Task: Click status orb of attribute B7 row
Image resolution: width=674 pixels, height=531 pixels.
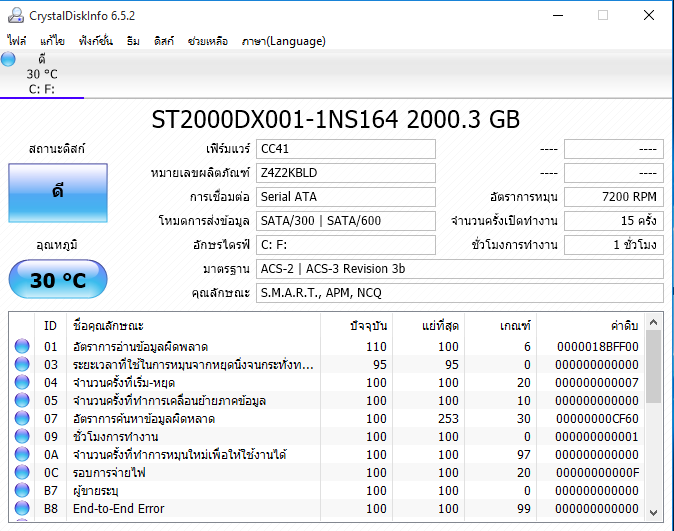Action: [x=22, y=491]
